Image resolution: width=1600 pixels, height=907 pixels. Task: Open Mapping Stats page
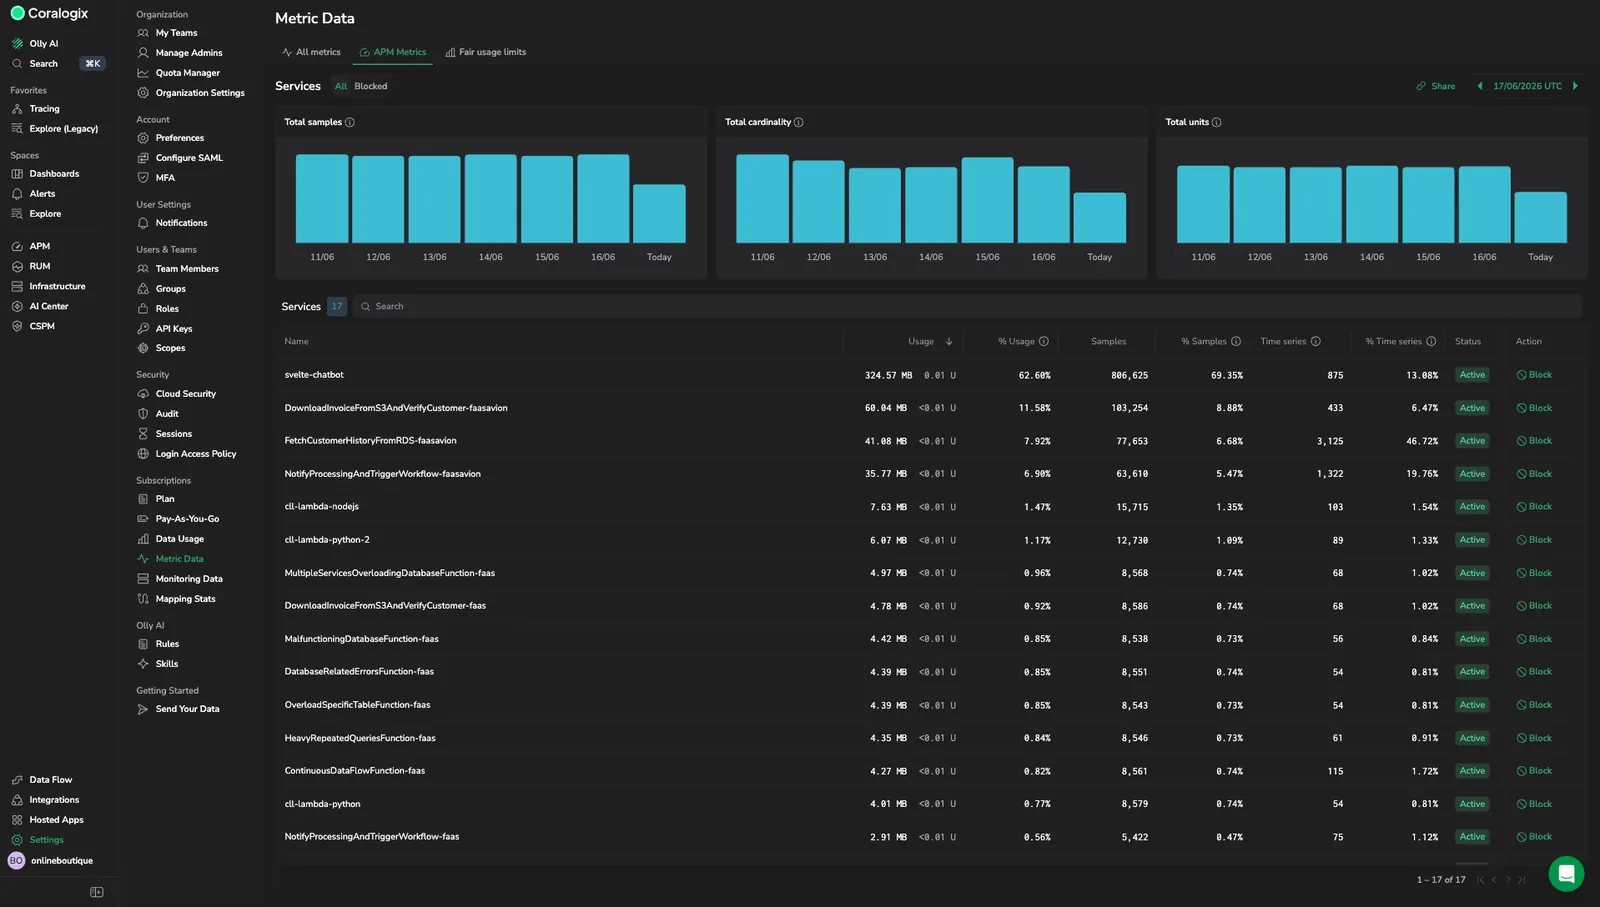[185, 598]
